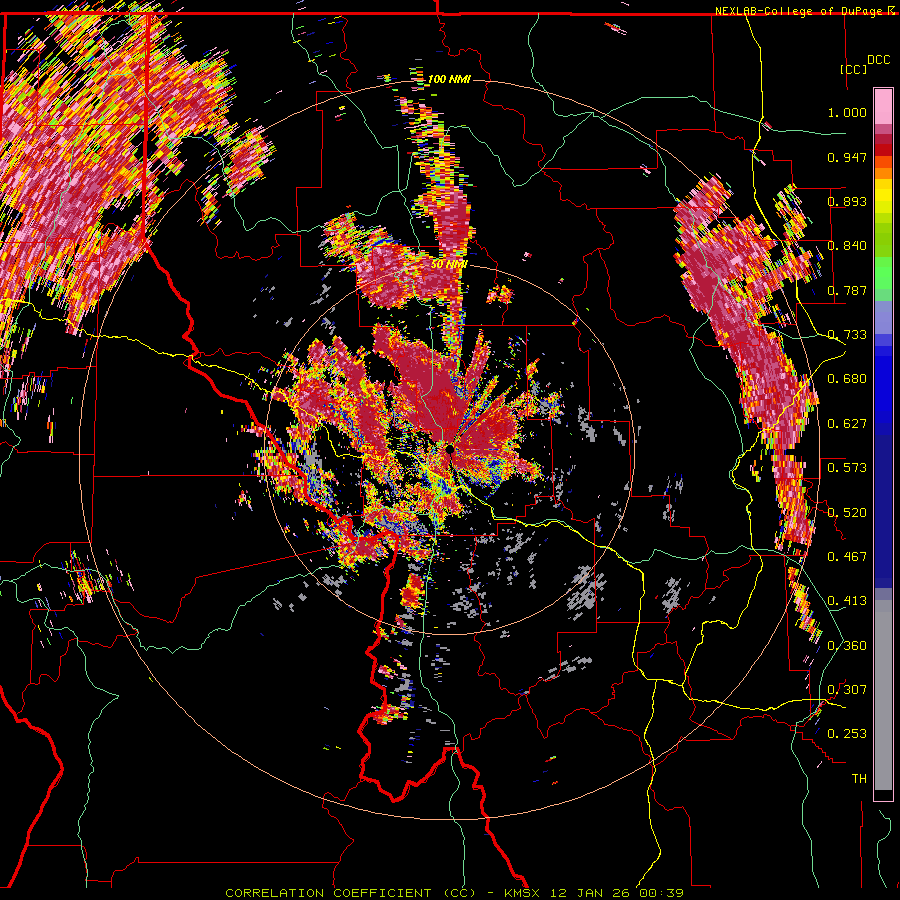Click the 0.893 color scale value
The width and height of the screenshot is (900, 900).
847,201
